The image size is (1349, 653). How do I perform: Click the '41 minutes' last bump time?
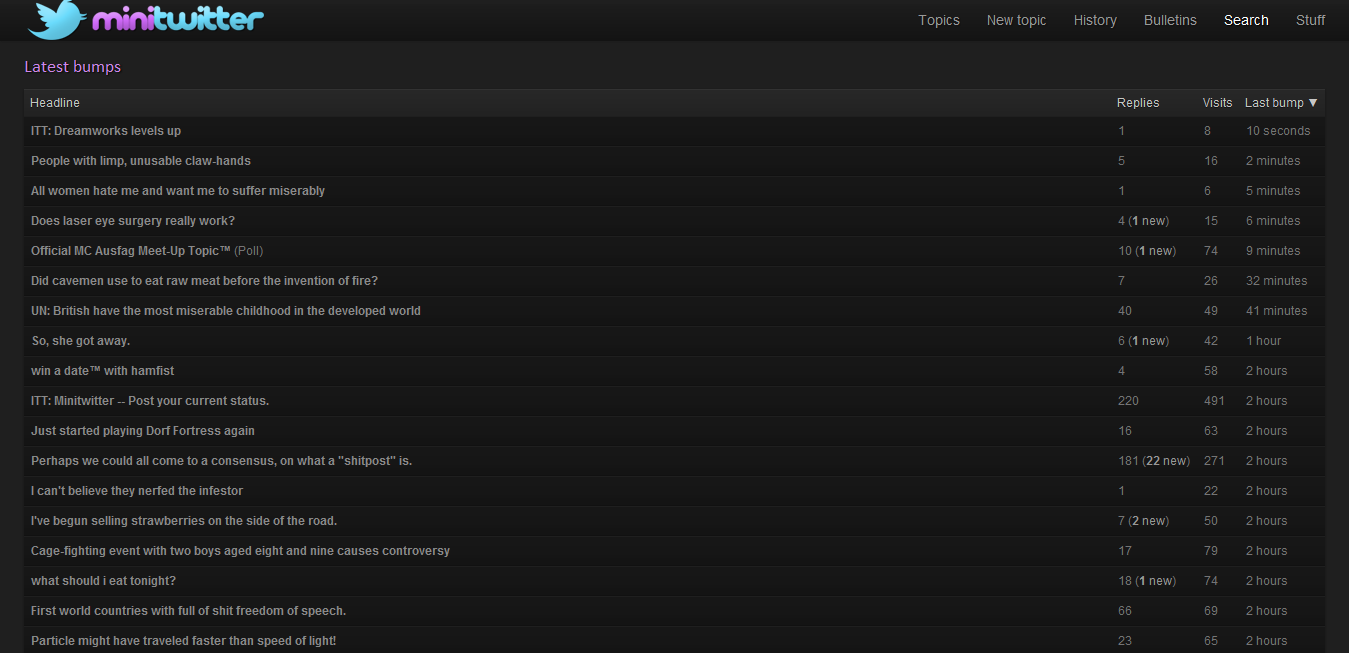[x=1276, y=311]
